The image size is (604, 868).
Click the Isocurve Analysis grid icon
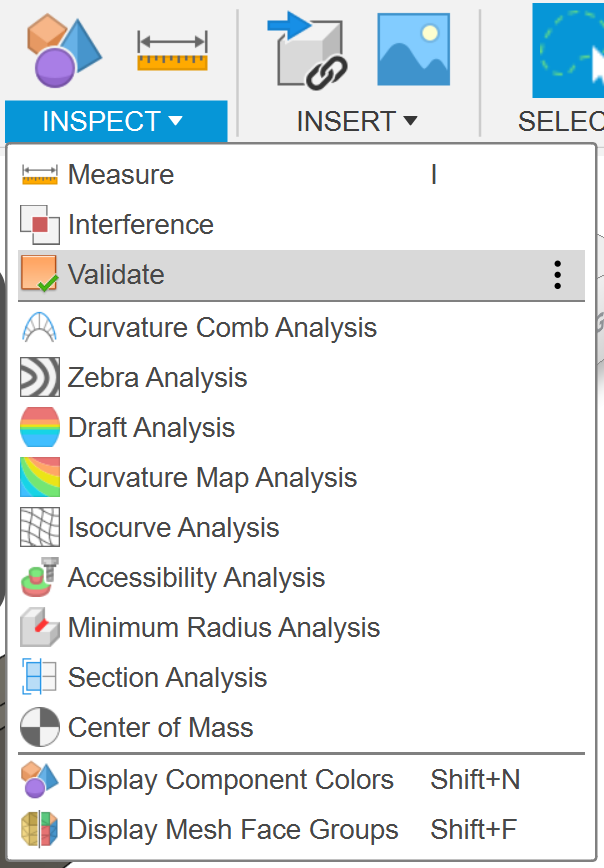point(39,527)
